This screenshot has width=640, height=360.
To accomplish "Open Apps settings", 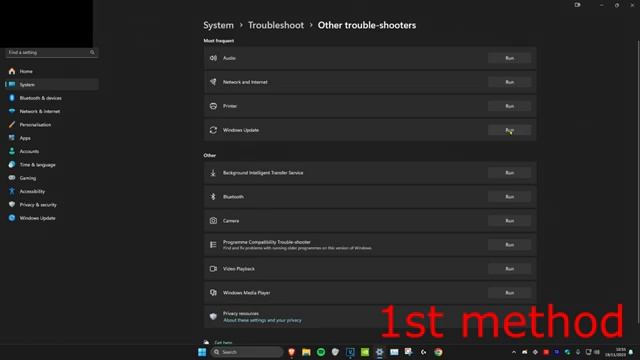I will [x=51, y=138].
